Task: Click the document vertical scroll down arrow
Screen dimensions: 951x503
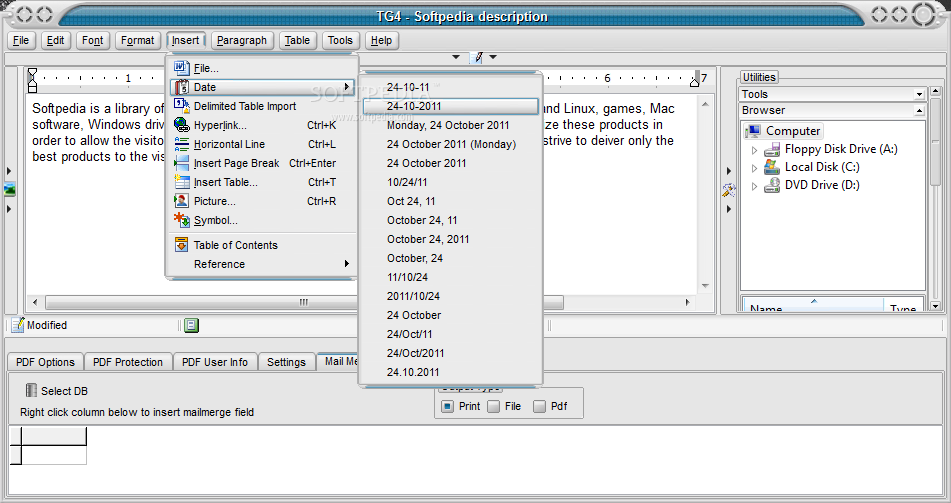Action: 705,286
